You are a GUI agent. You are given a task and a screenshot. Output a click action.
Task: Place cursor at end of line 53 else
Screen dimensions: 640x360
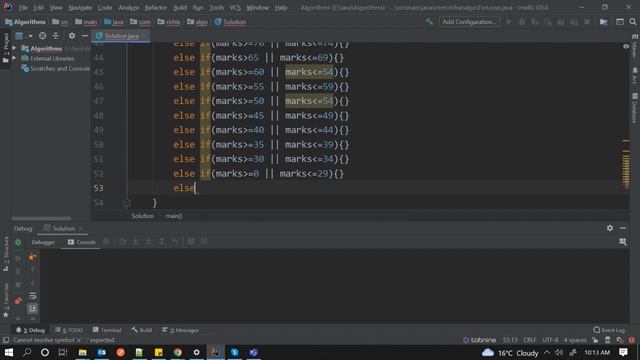coord(196,188)
